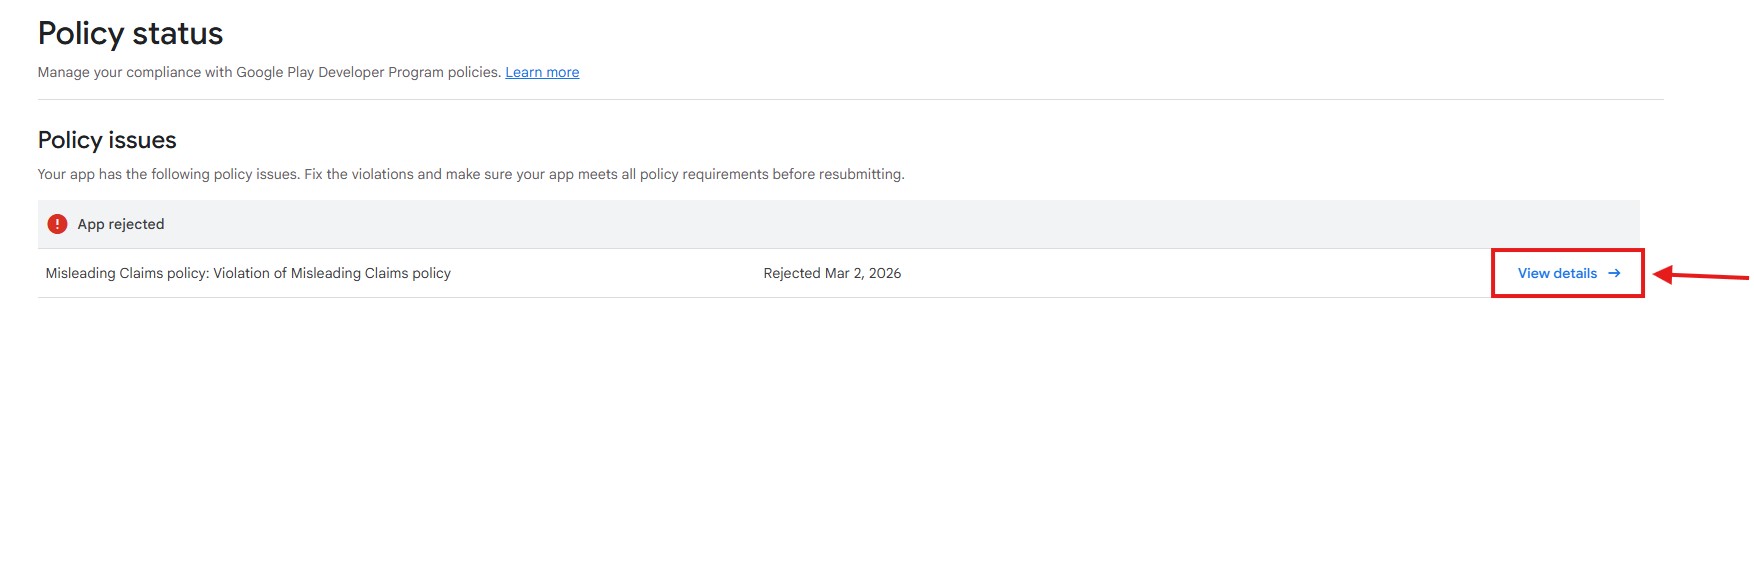1754x568 pixels.
Task: Click the red annotation arrow pointing left
Action: [1700, 275]
